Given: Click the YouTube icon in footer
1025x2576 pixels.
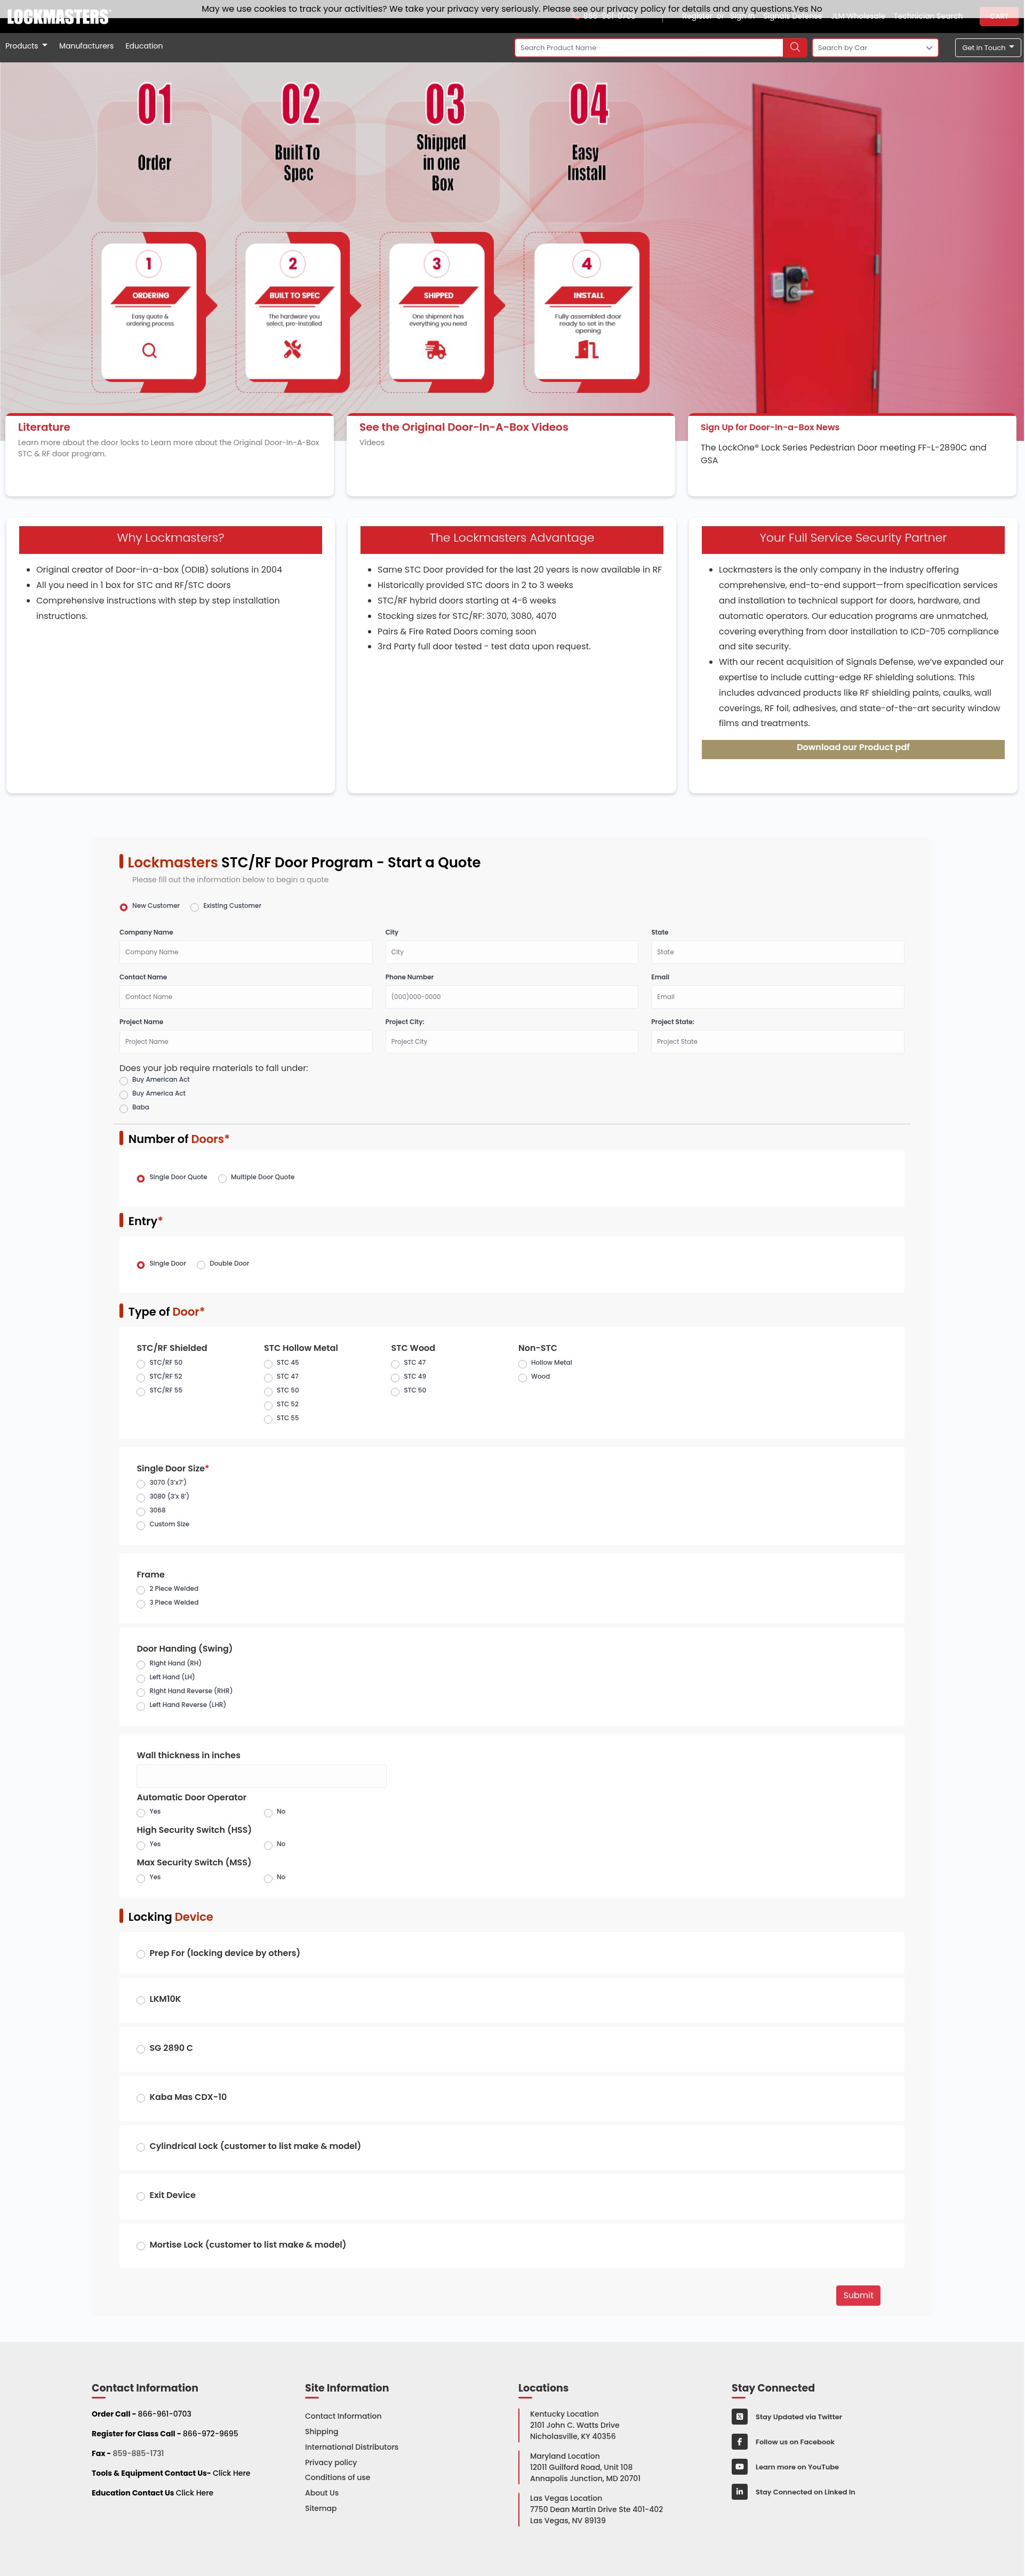Looking at the screenshot, I should click(x=739, y=2466).
